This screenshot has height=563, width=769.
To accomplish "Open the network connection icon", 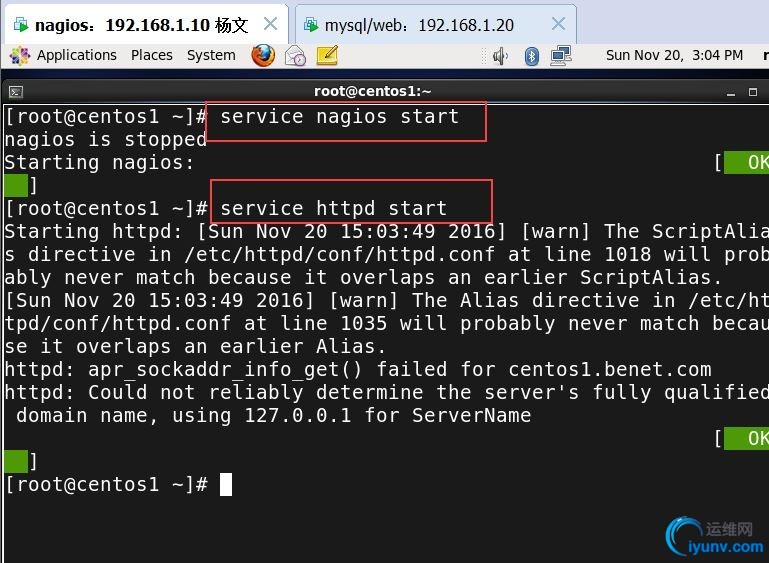I will pos(561,55).
